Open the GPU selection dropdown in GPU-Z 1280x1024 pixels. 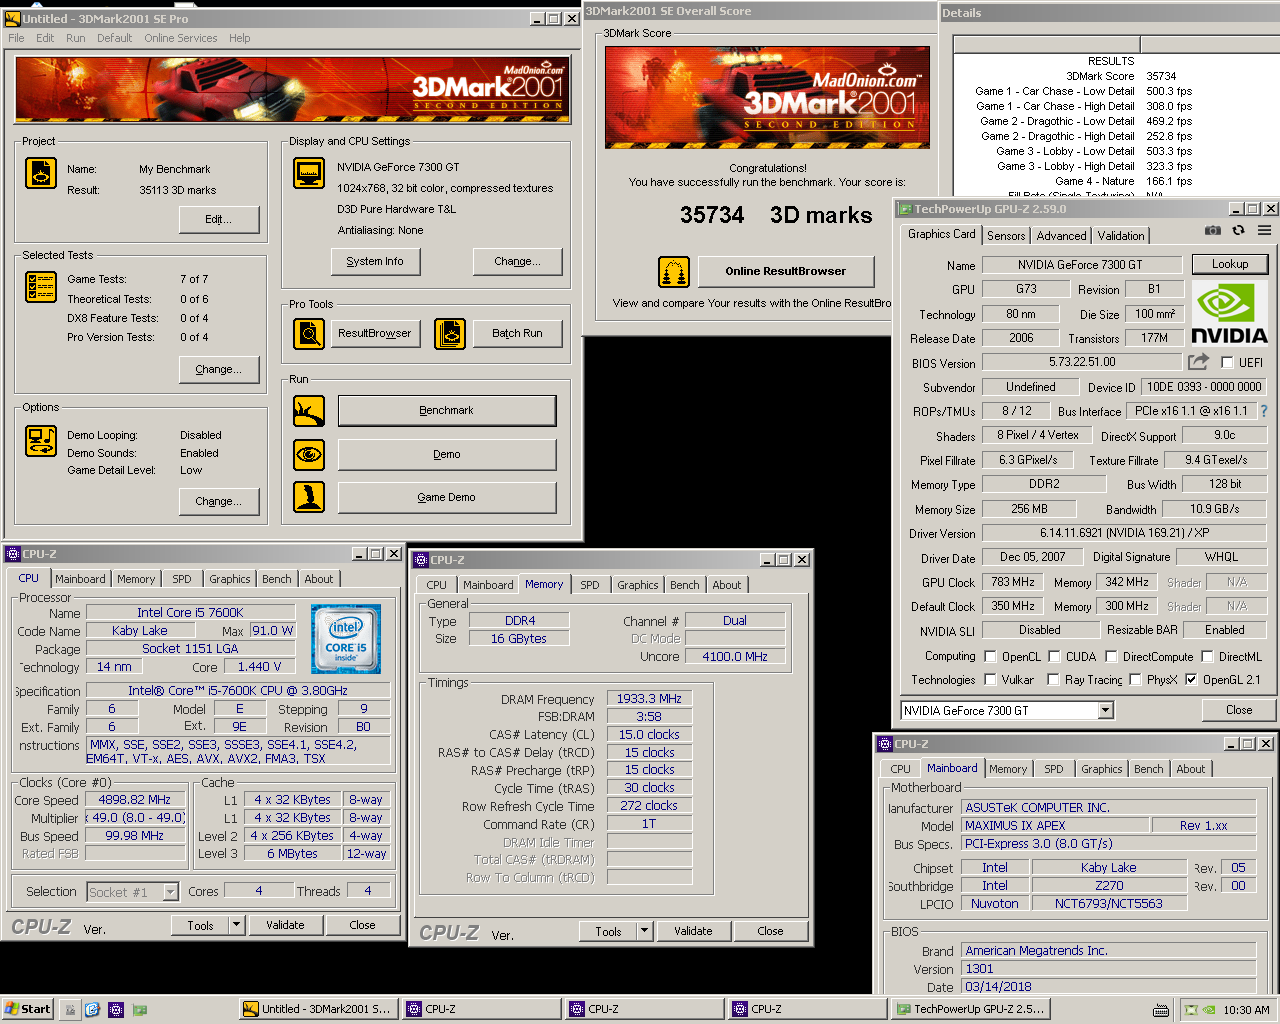pos(1106,710)
